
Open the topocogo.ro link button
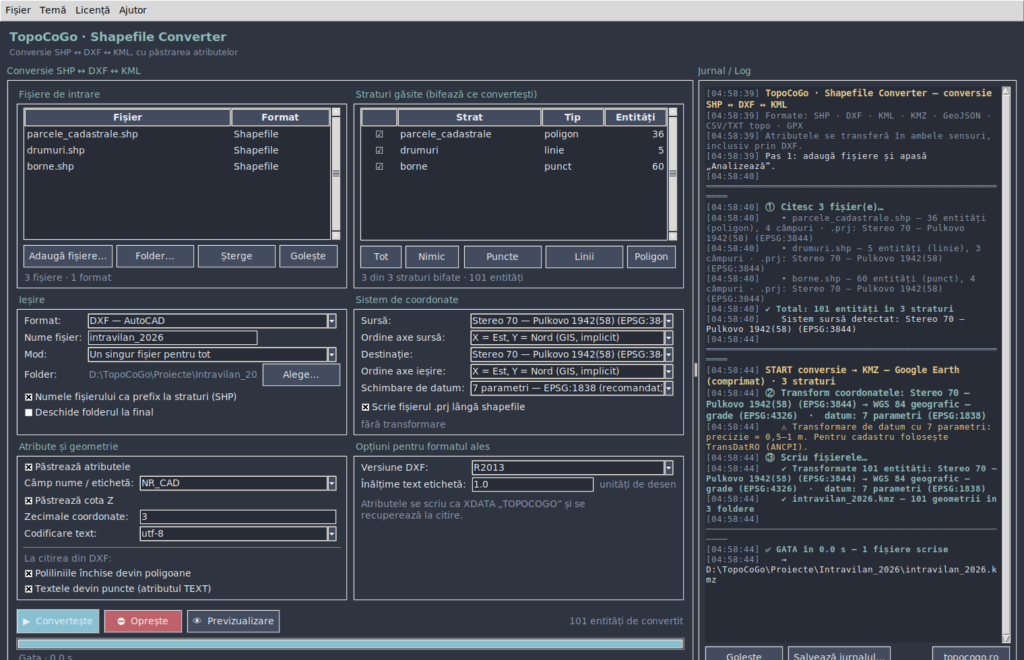[971, 655]
